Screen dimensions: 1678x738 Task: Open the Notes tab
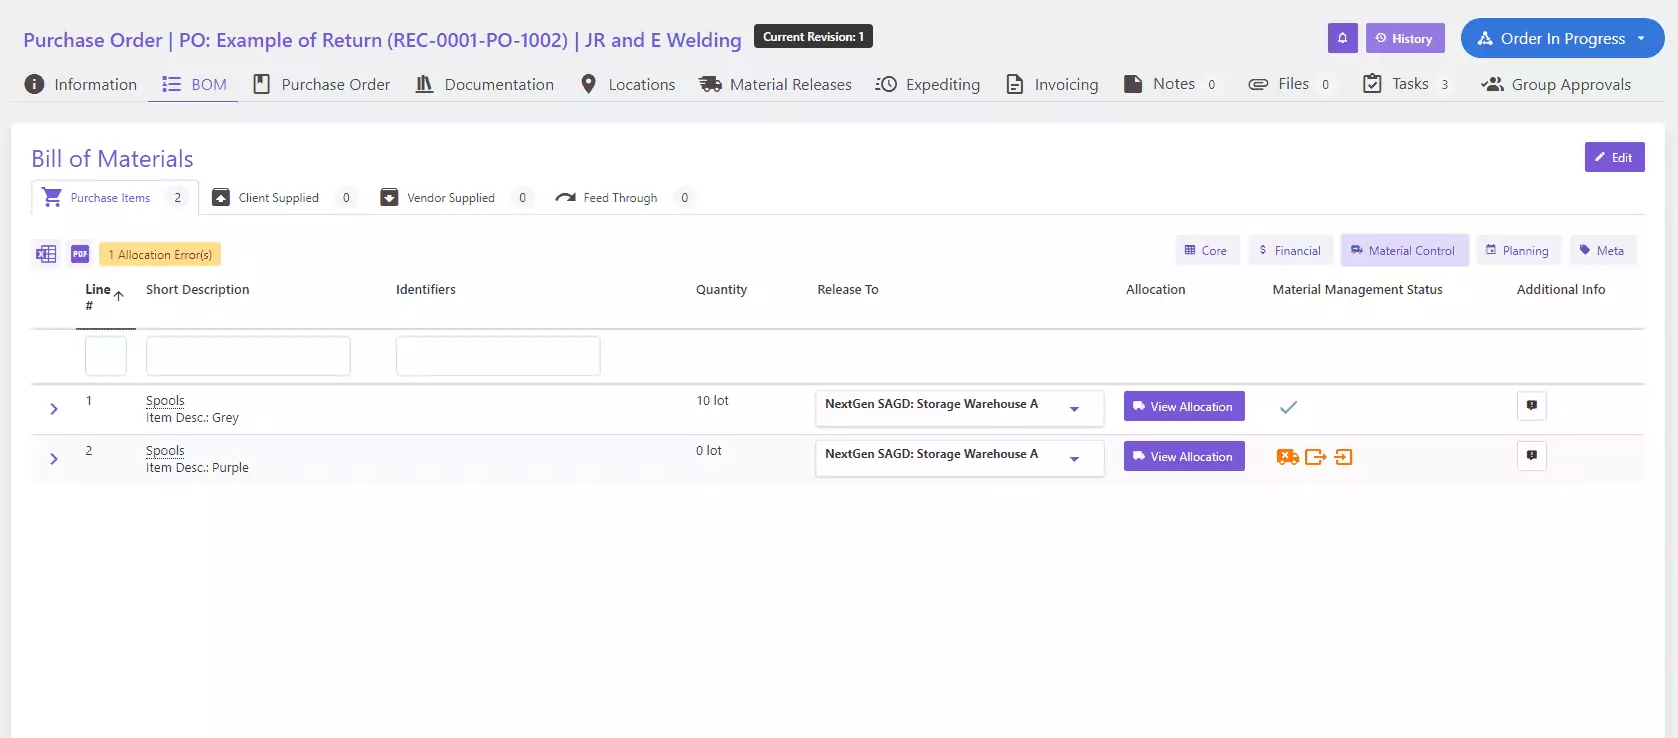pyautogui.click(x=1170, y=84)
